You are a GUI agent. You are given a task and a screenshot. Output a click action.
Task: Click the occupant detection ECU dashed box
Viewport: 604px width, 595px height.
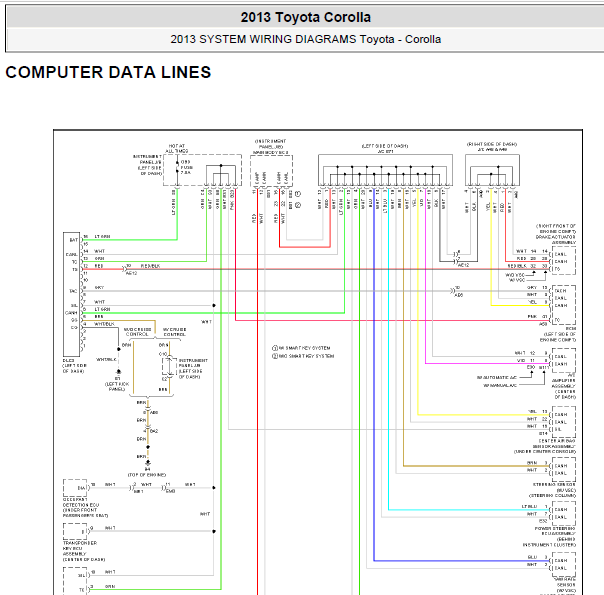(x=75, y=488)
